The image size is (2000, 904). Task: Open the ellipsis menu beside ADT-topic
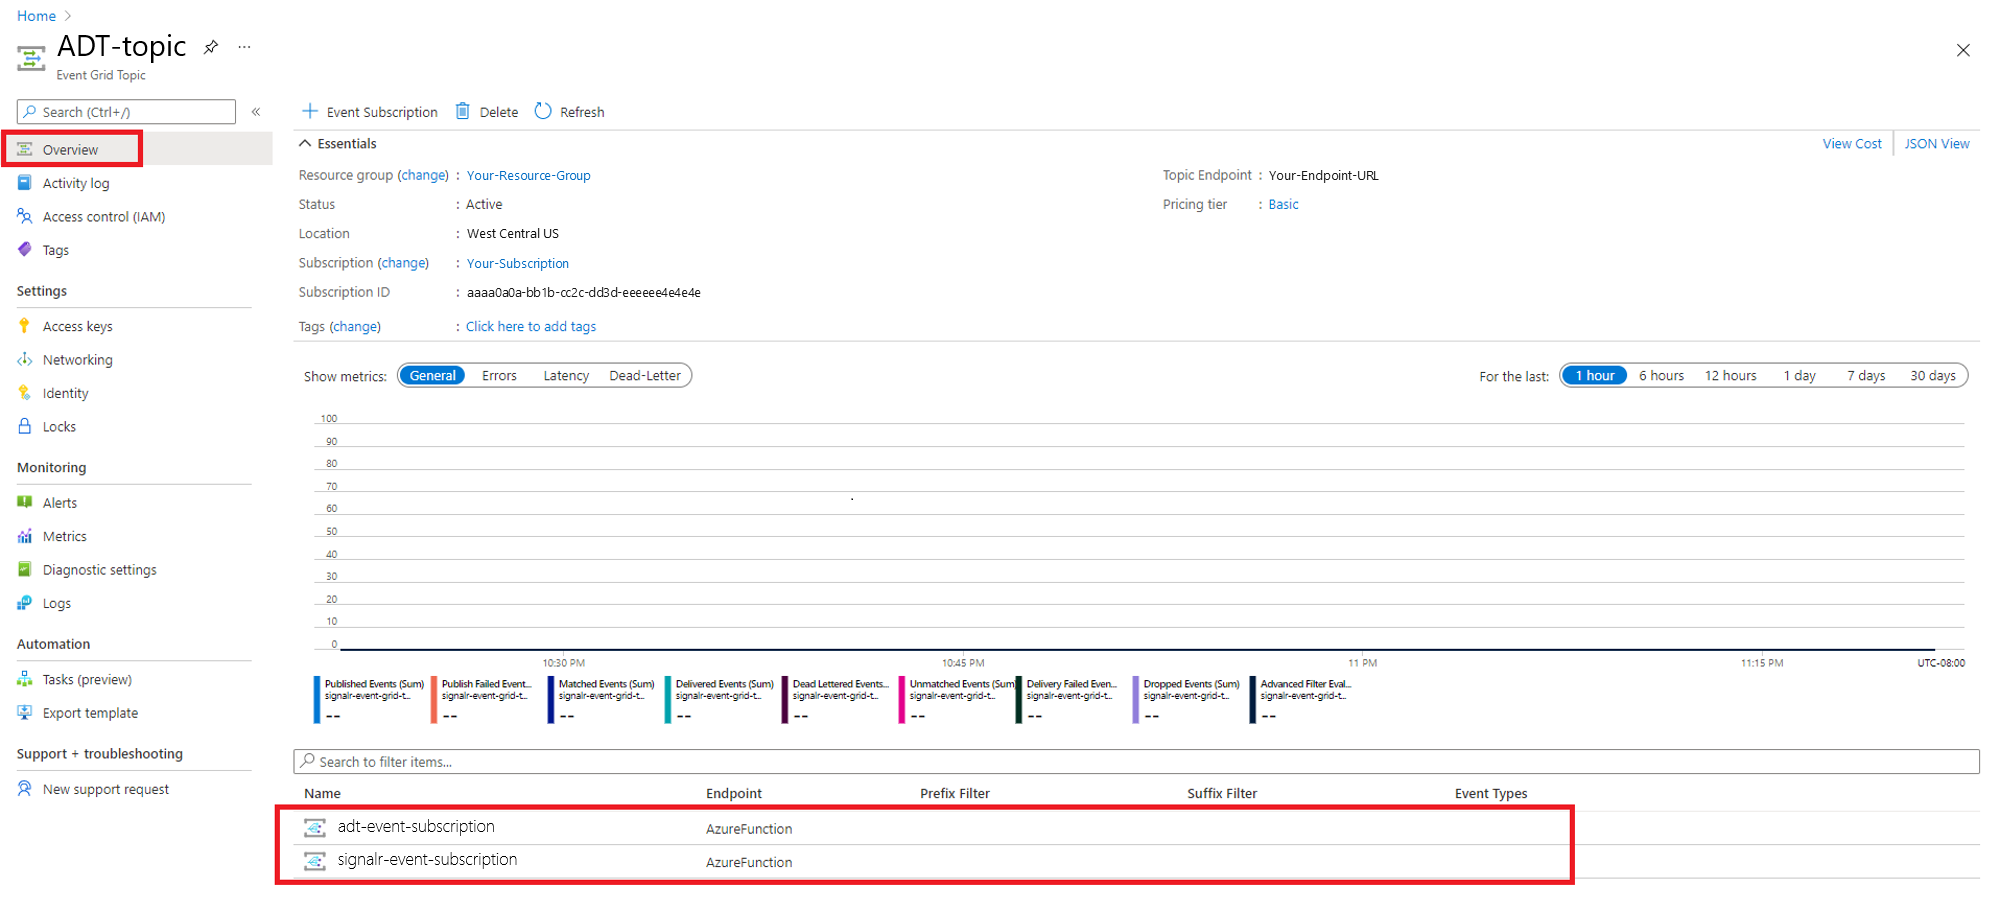point(244,47)
